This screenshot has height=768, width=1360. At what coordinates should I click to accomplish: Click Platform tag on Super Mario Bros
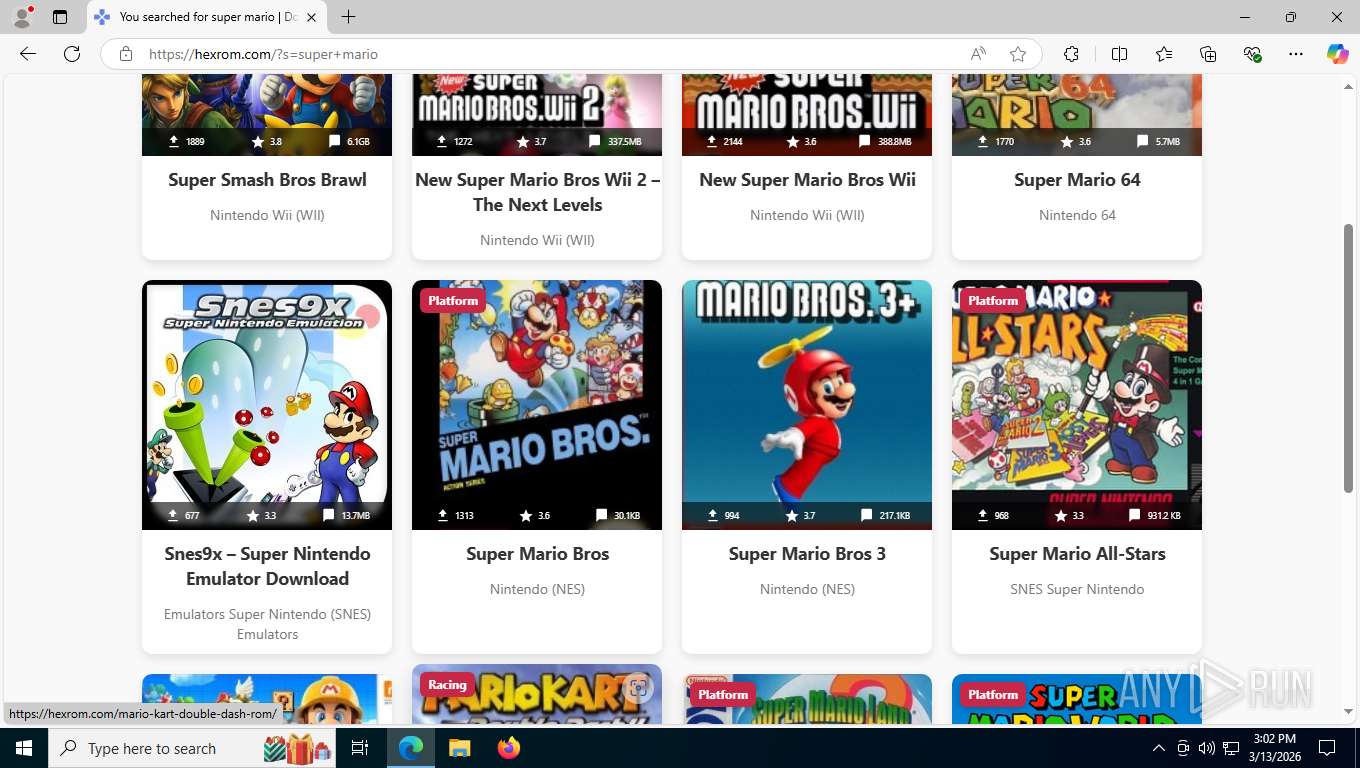[453, 300]
